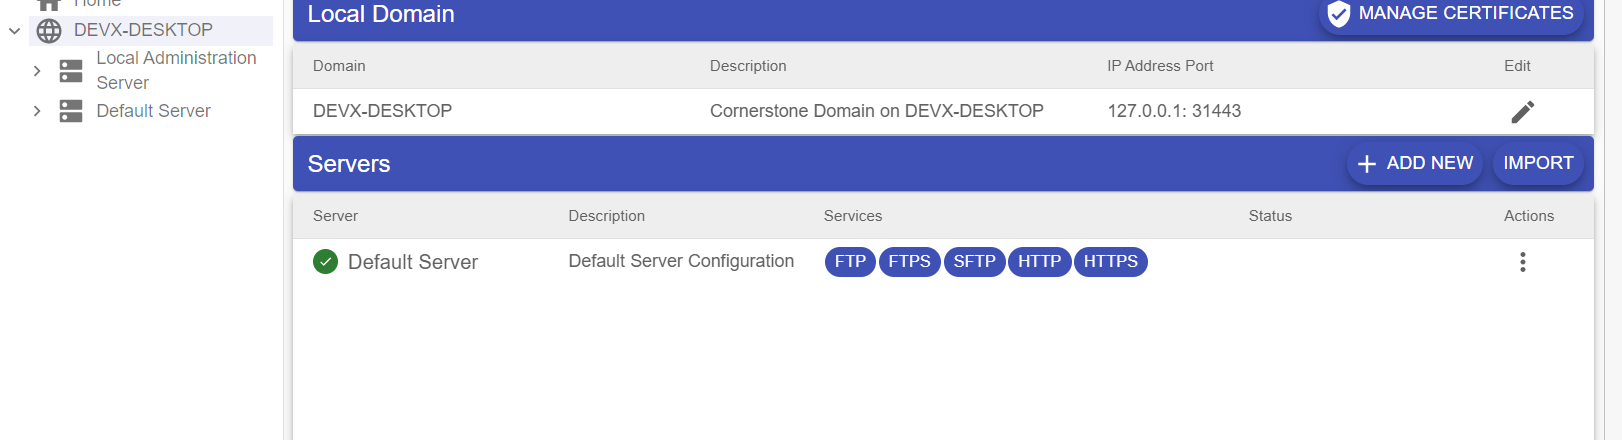Click the HTTPS service badge

point(1110,262)
